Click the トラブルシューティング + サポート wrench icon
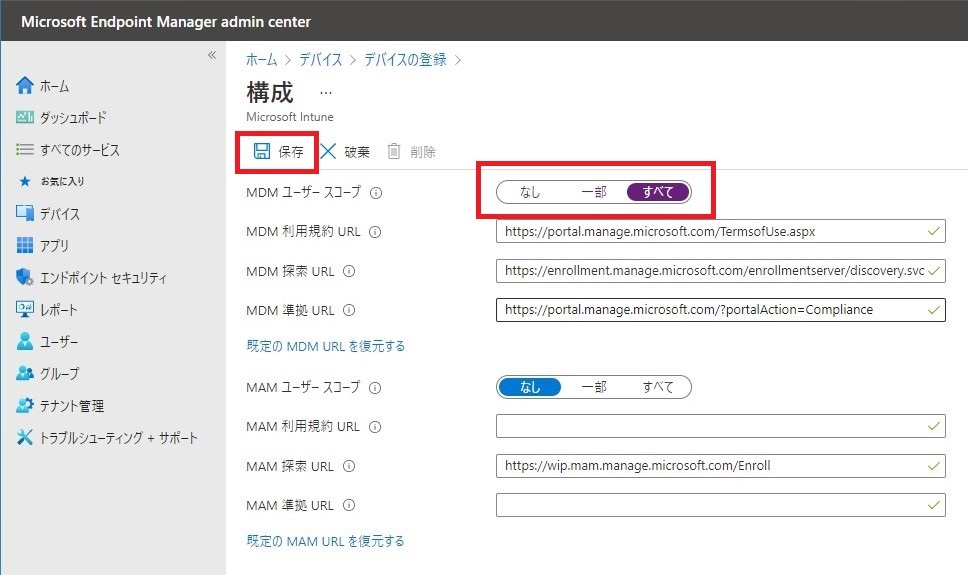 pyautogui.click(x=25, y=437)
